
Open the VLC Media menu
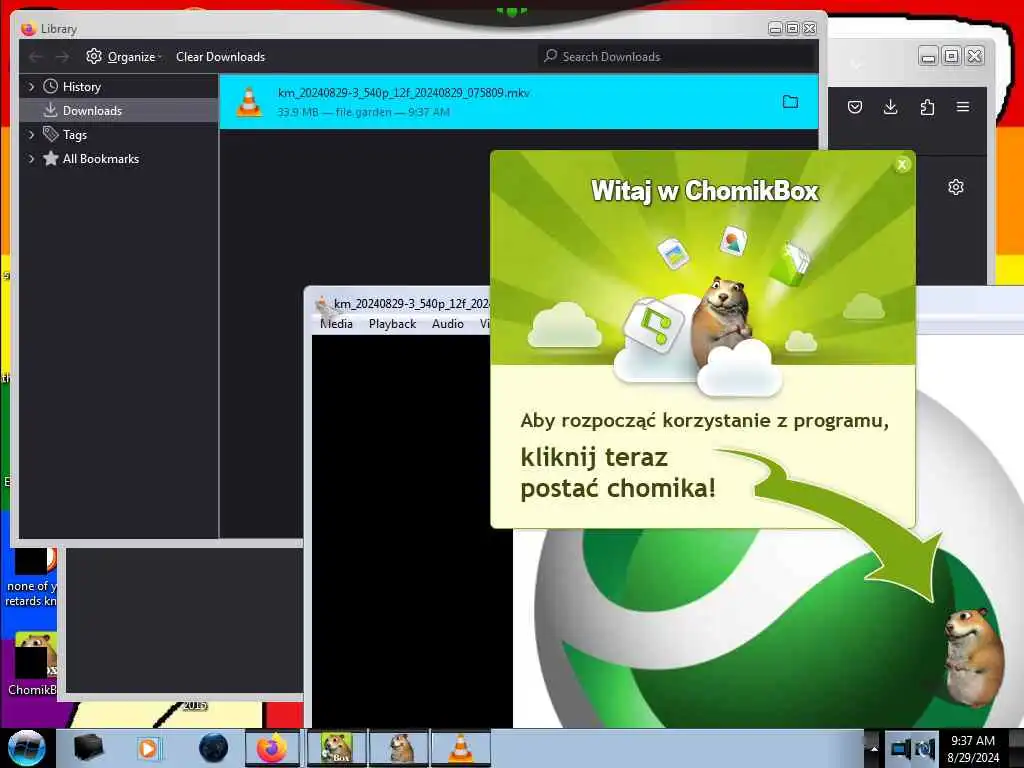pyautogui.click(x=336, y=324)
